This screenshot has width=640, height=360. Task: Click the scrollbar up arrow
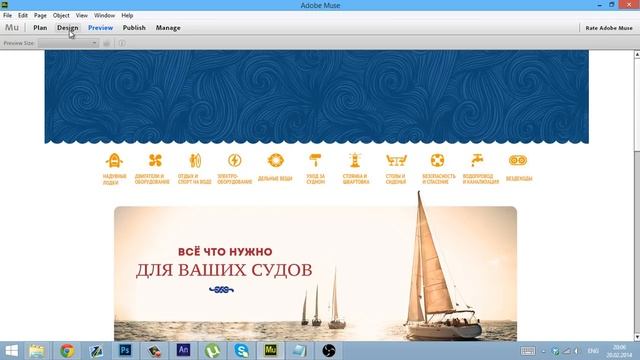click(x=637, y=54)
